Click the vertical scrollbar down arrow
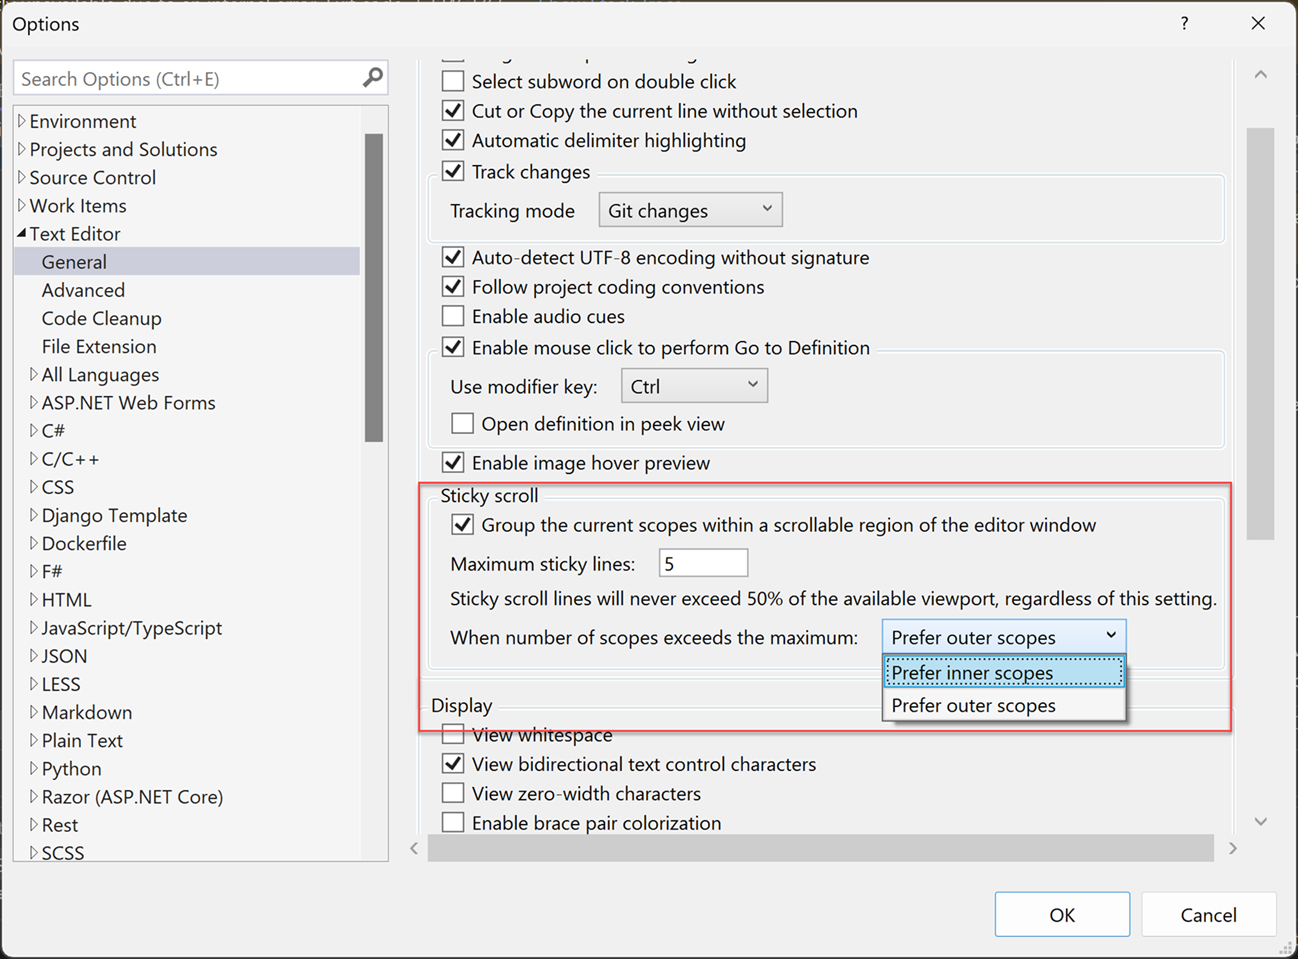The width and height of the screenshot is (1298, 959). pos(1261,821)
